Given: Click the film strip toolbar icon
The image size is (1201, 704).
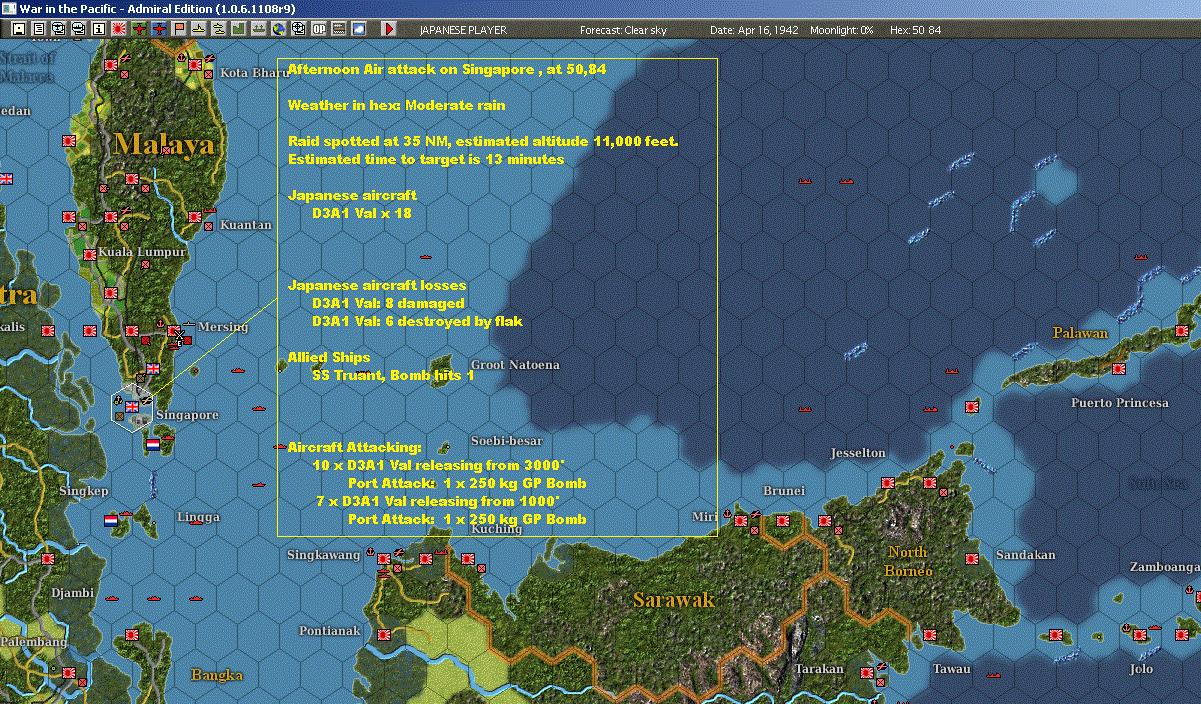Looking at the screenshot, I should 339,29.
